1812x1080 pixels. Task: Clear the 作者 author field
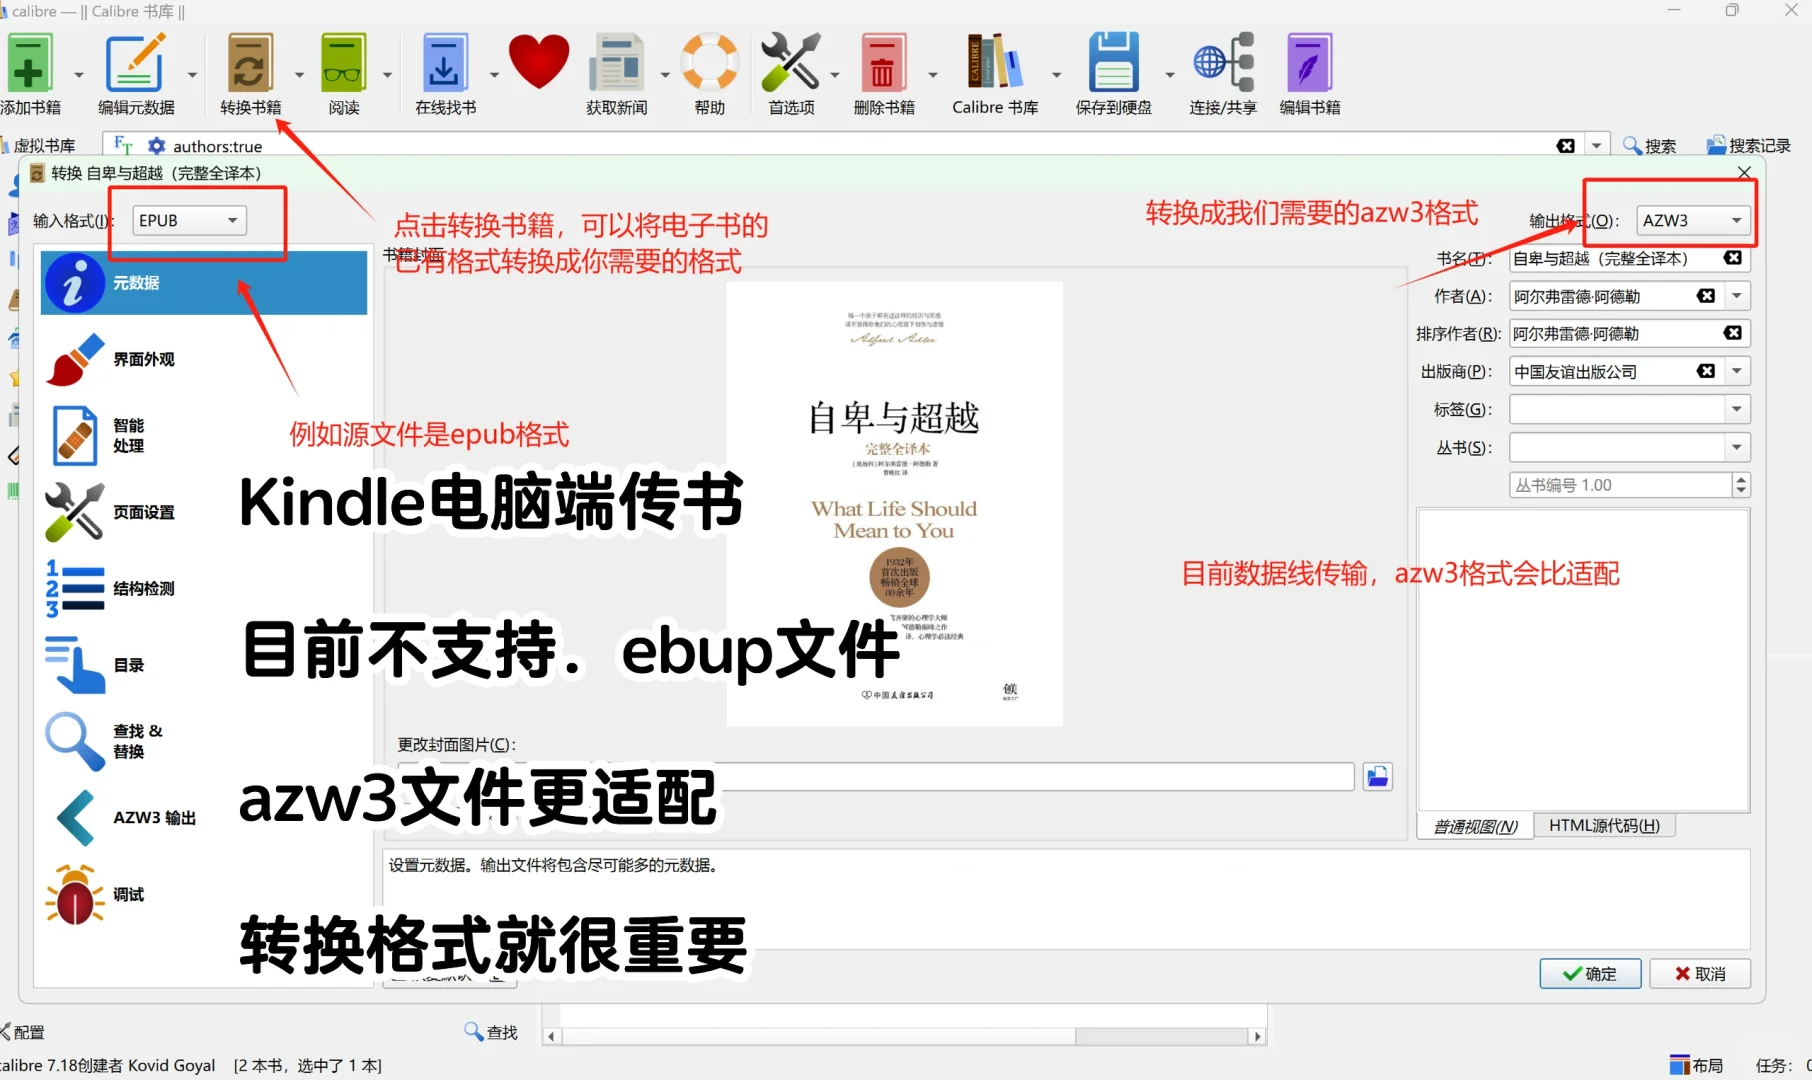(x=1706, y=296)
